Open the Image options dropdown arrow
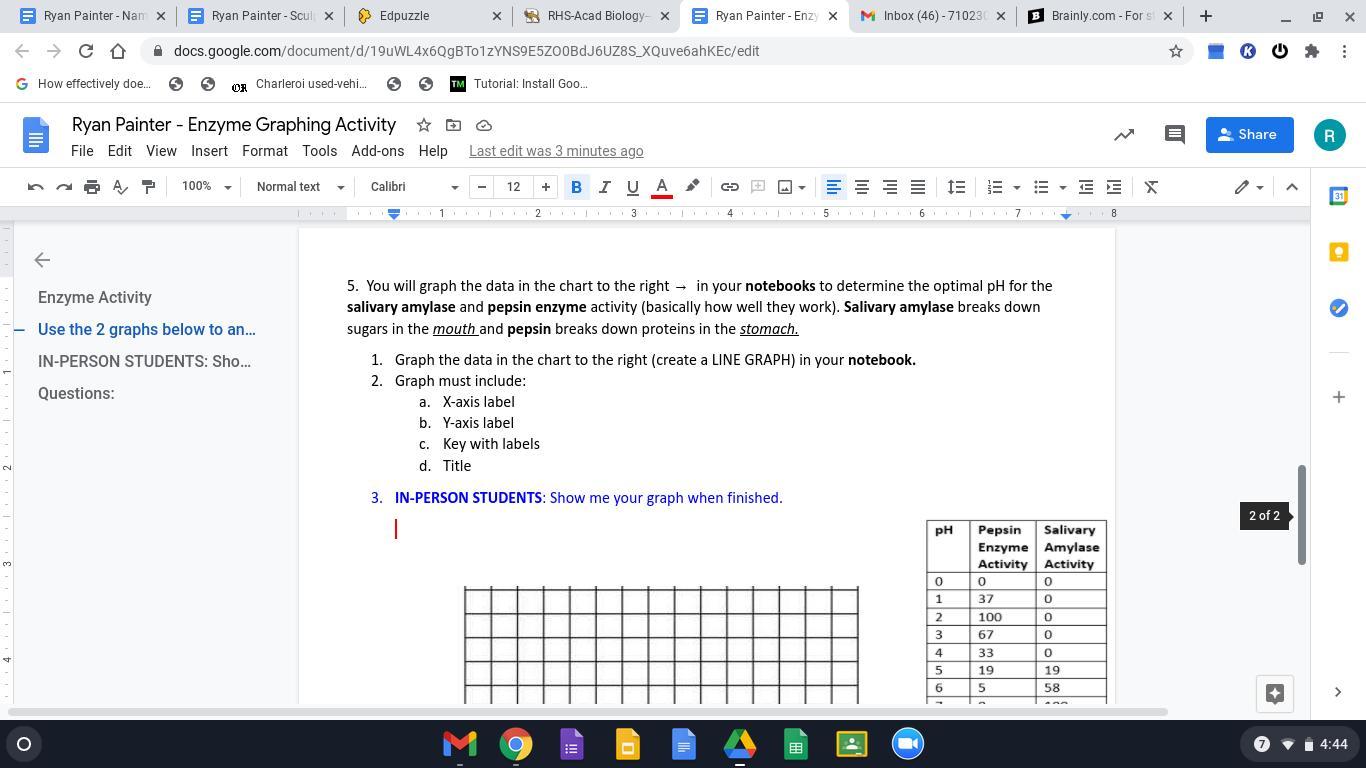 (x=801, y=187)
